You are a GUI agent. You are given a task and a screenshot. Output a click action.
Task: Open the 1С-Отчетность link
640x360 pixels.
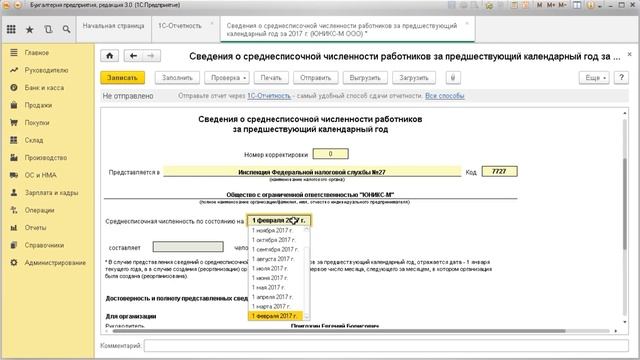[x=269, y=96]
